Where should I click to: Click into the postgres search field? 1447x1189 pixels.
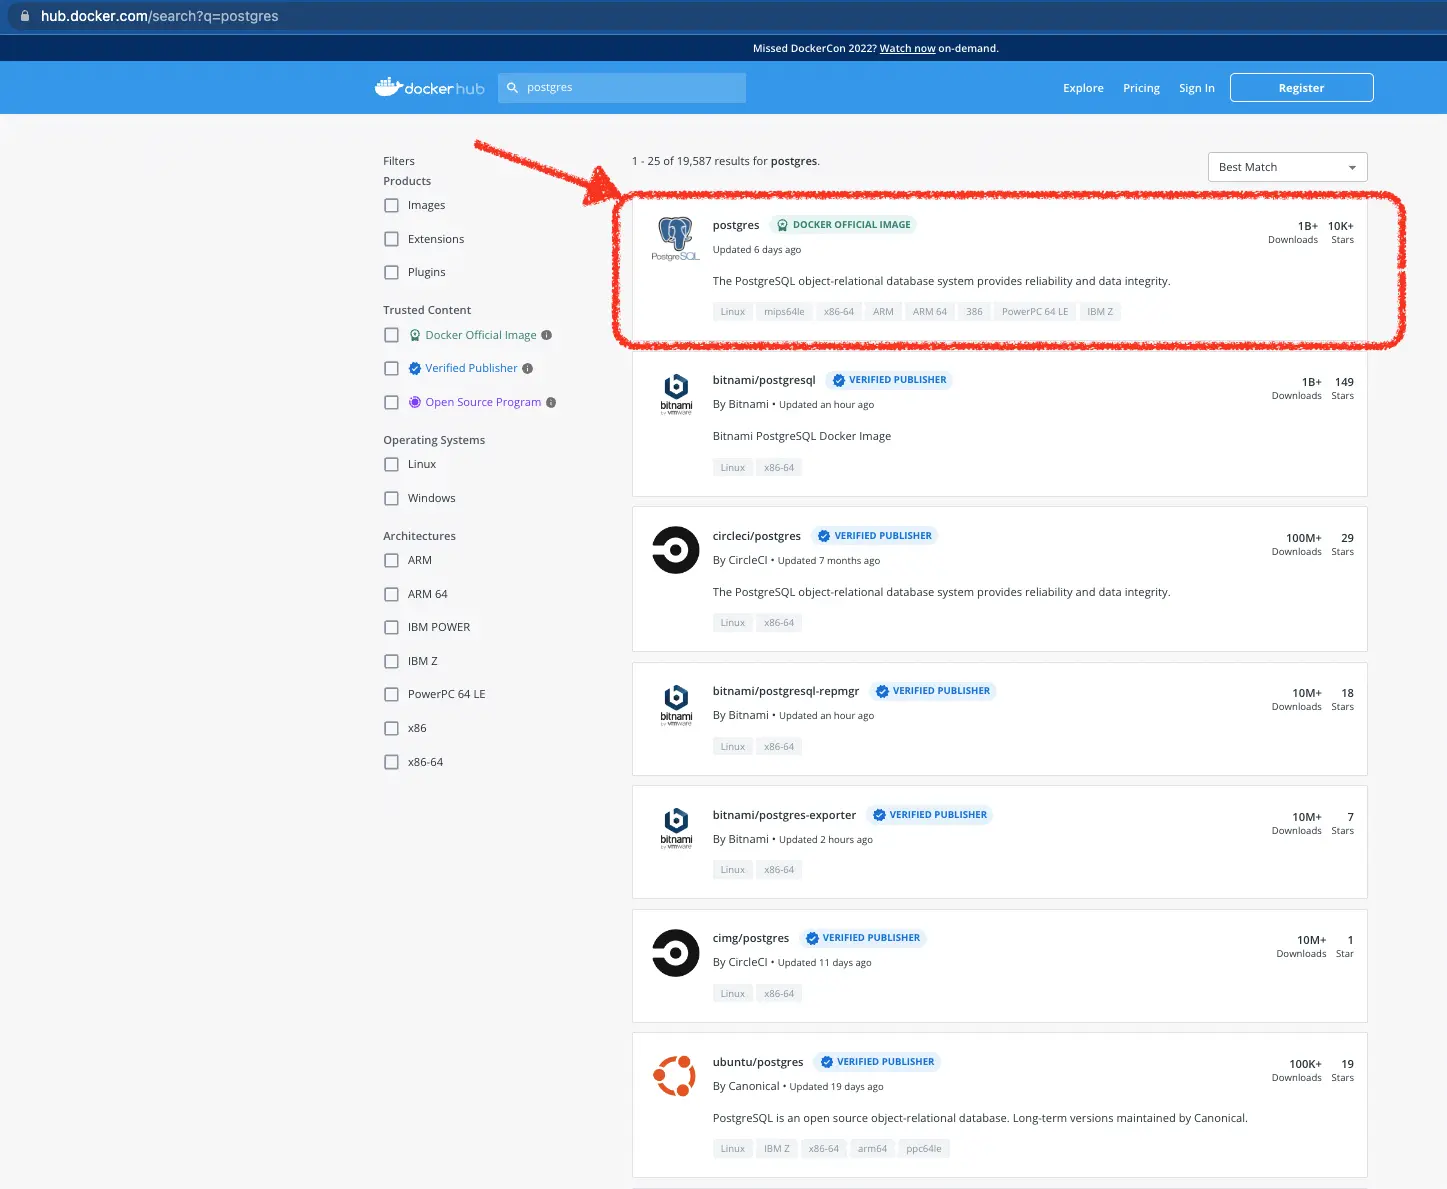point(622,88)
